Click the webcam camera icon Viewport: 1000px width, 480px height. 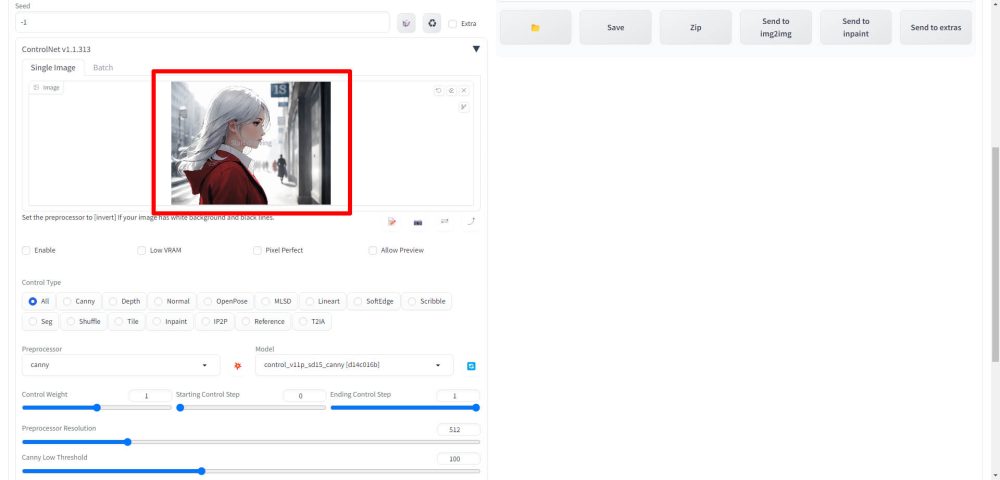(418, 221)
